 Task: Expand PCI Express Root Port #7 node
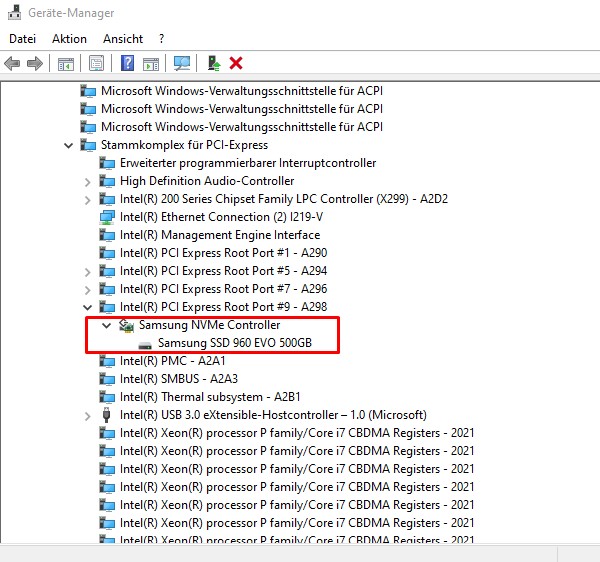[x=88, y=290]
